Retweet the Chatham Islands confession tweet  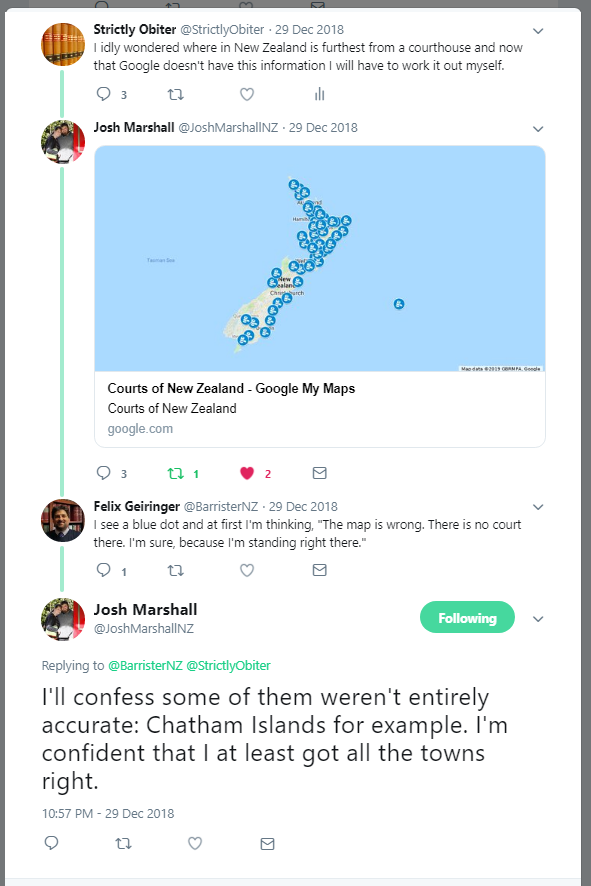pyautogui.click(x=123, y=843)
